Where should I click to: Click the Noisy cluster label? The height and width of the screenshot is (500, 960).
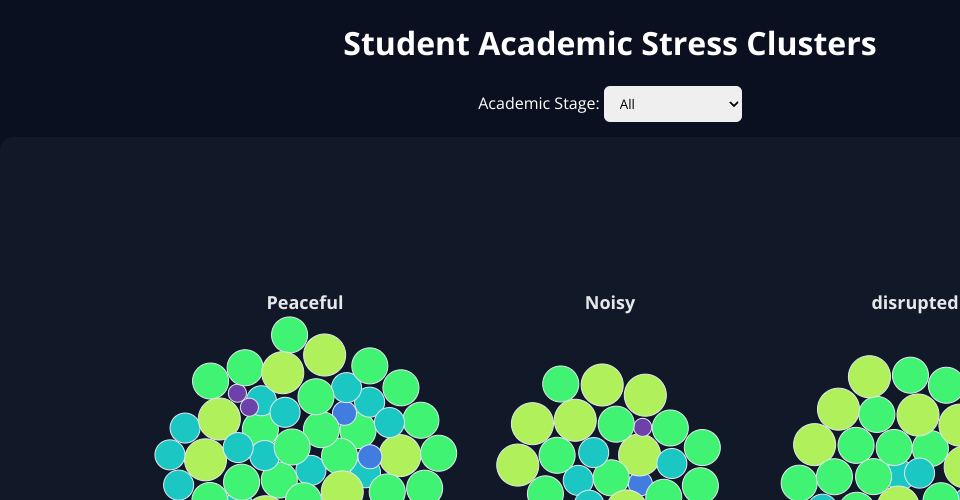pyautogui.click(x=610, y=302)
